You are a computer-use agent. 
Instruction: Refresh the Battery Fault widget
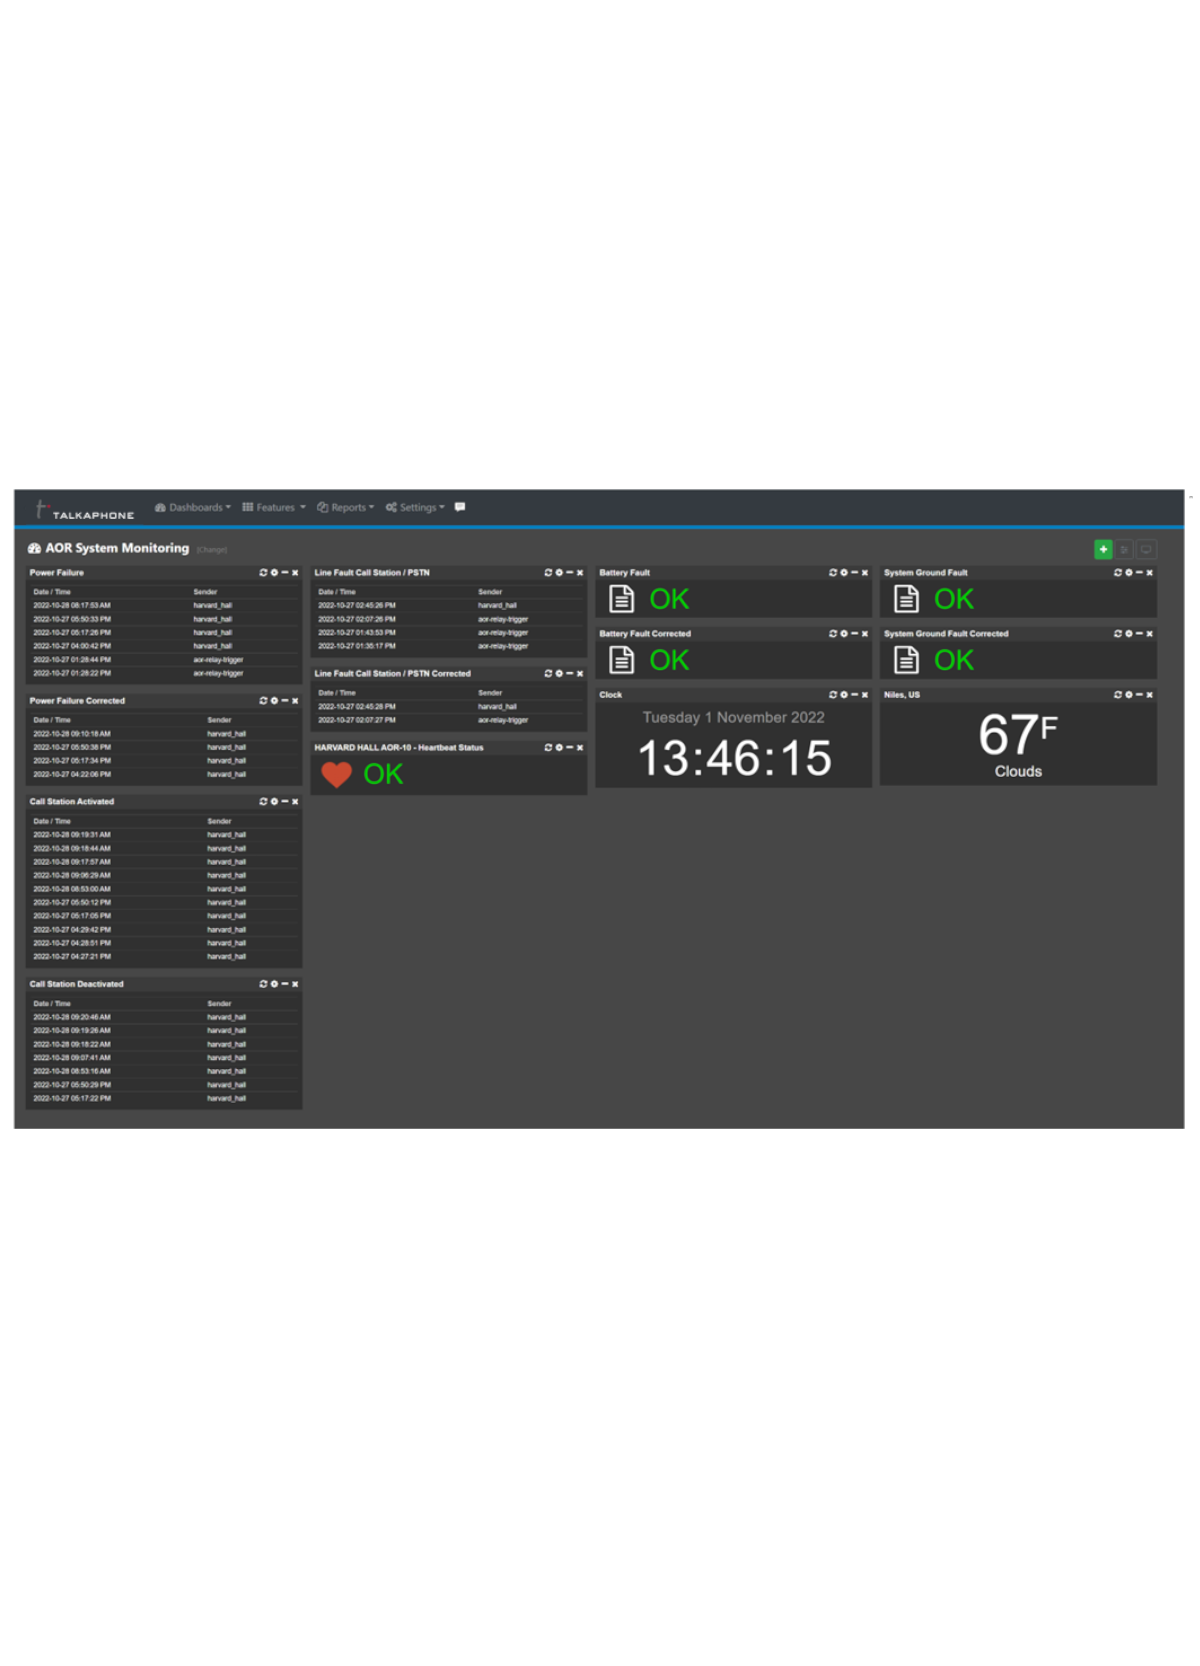pos(833,573)
